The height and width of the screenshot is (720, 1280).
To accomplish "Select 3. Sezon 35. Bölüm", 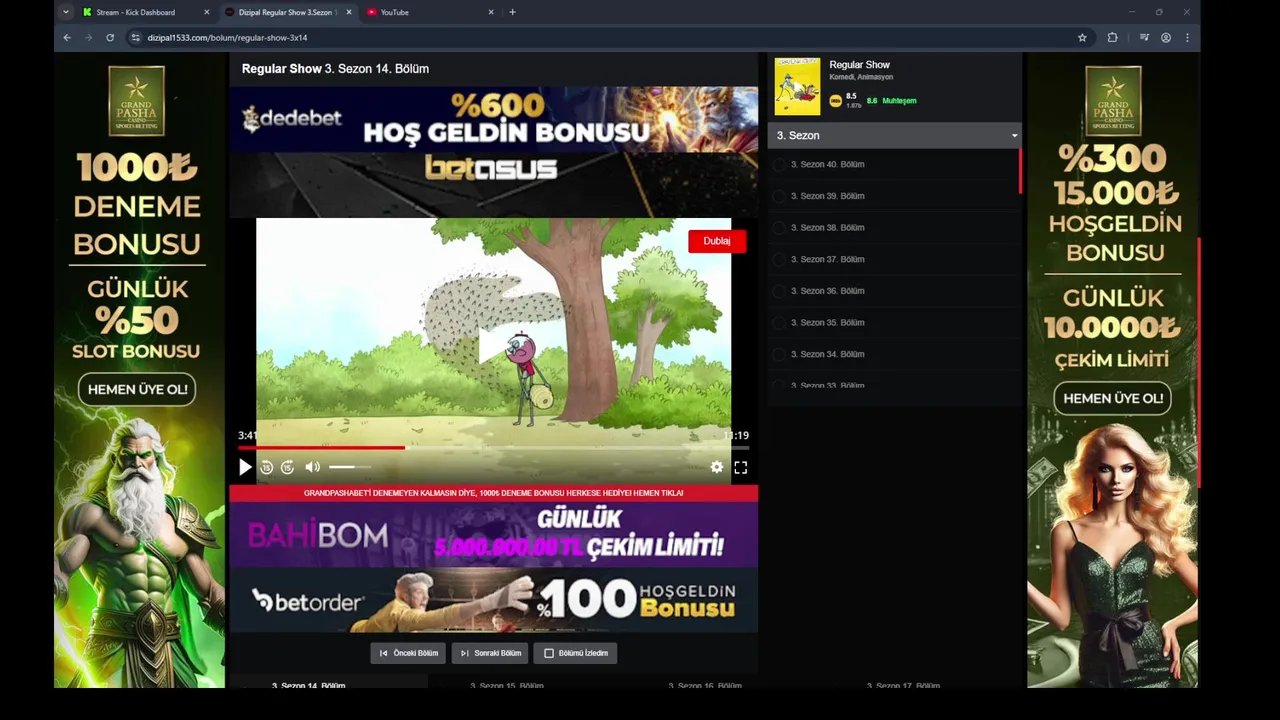I will pyautogui.click(x=828, y=323).
